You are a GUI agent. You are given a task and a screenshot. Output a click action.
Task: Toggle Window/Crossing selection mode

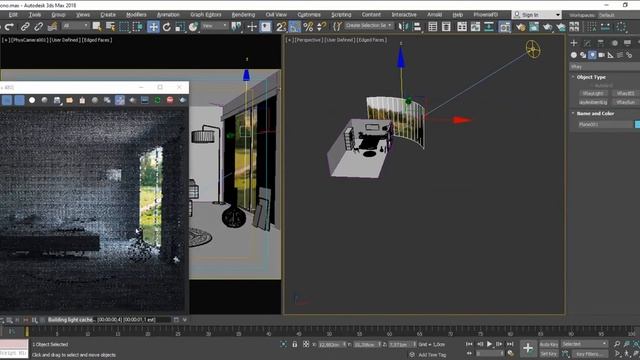(138, 27)
